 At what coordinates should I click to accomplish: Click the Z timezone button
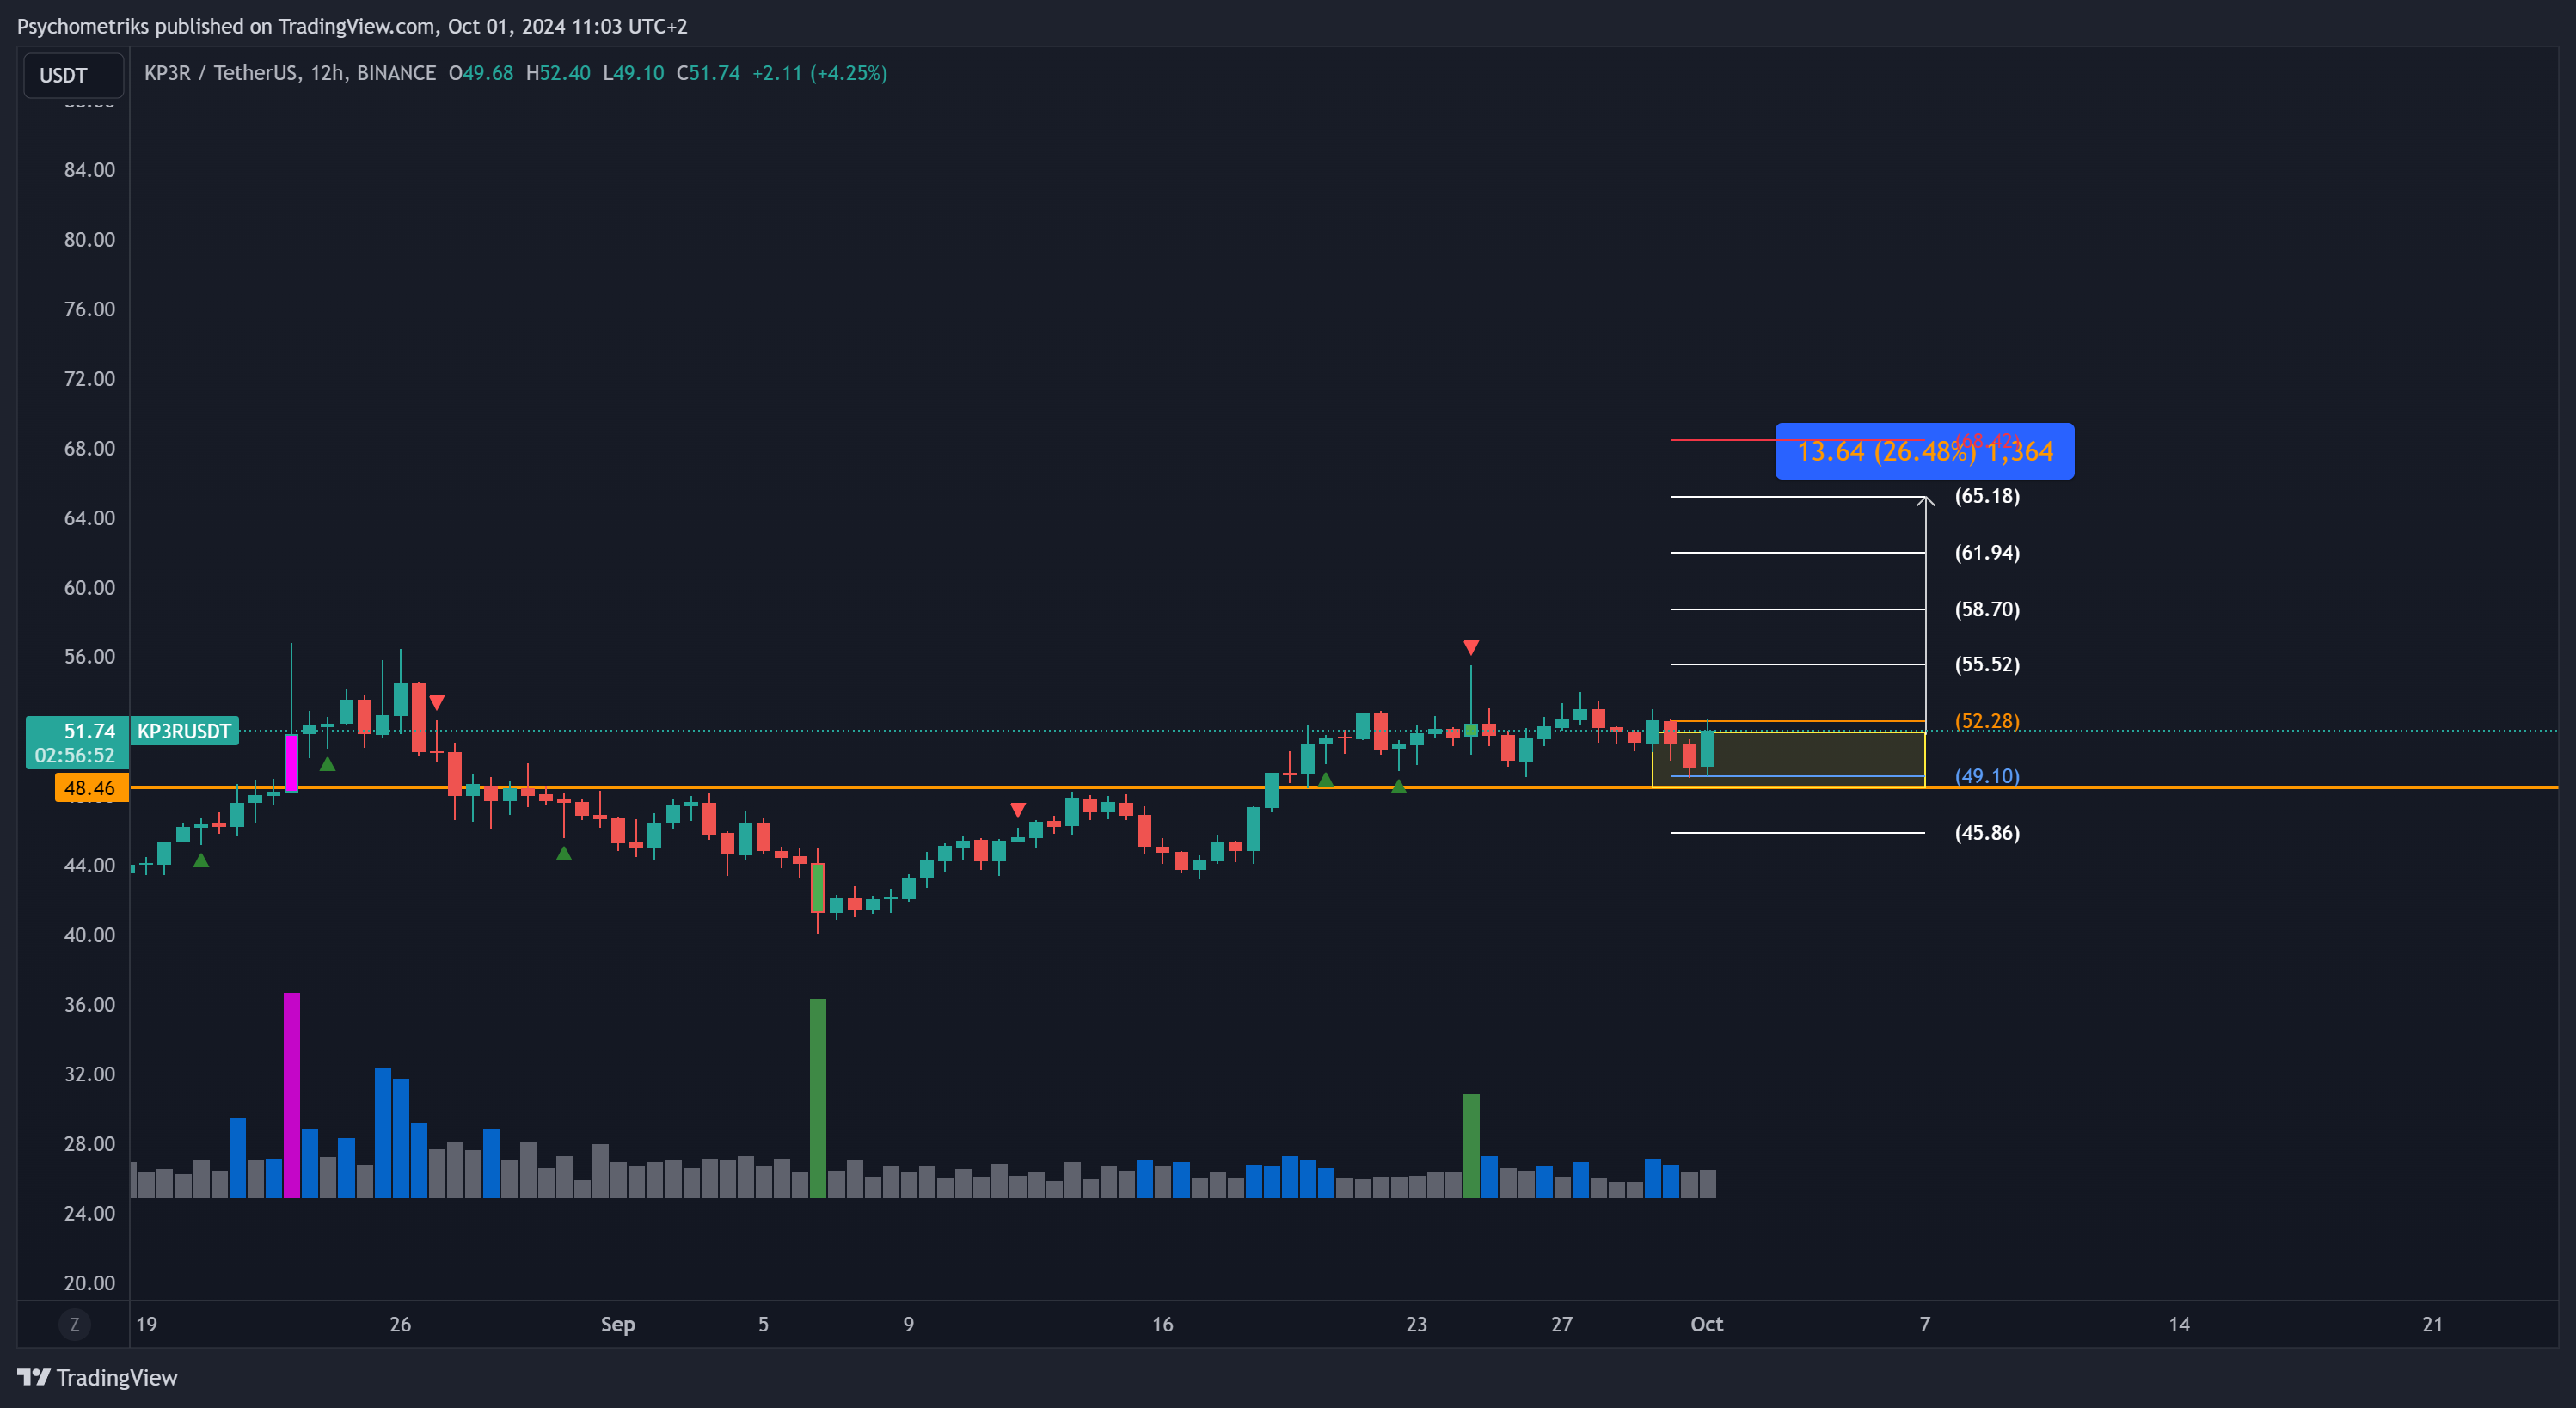pos(74,1324)
